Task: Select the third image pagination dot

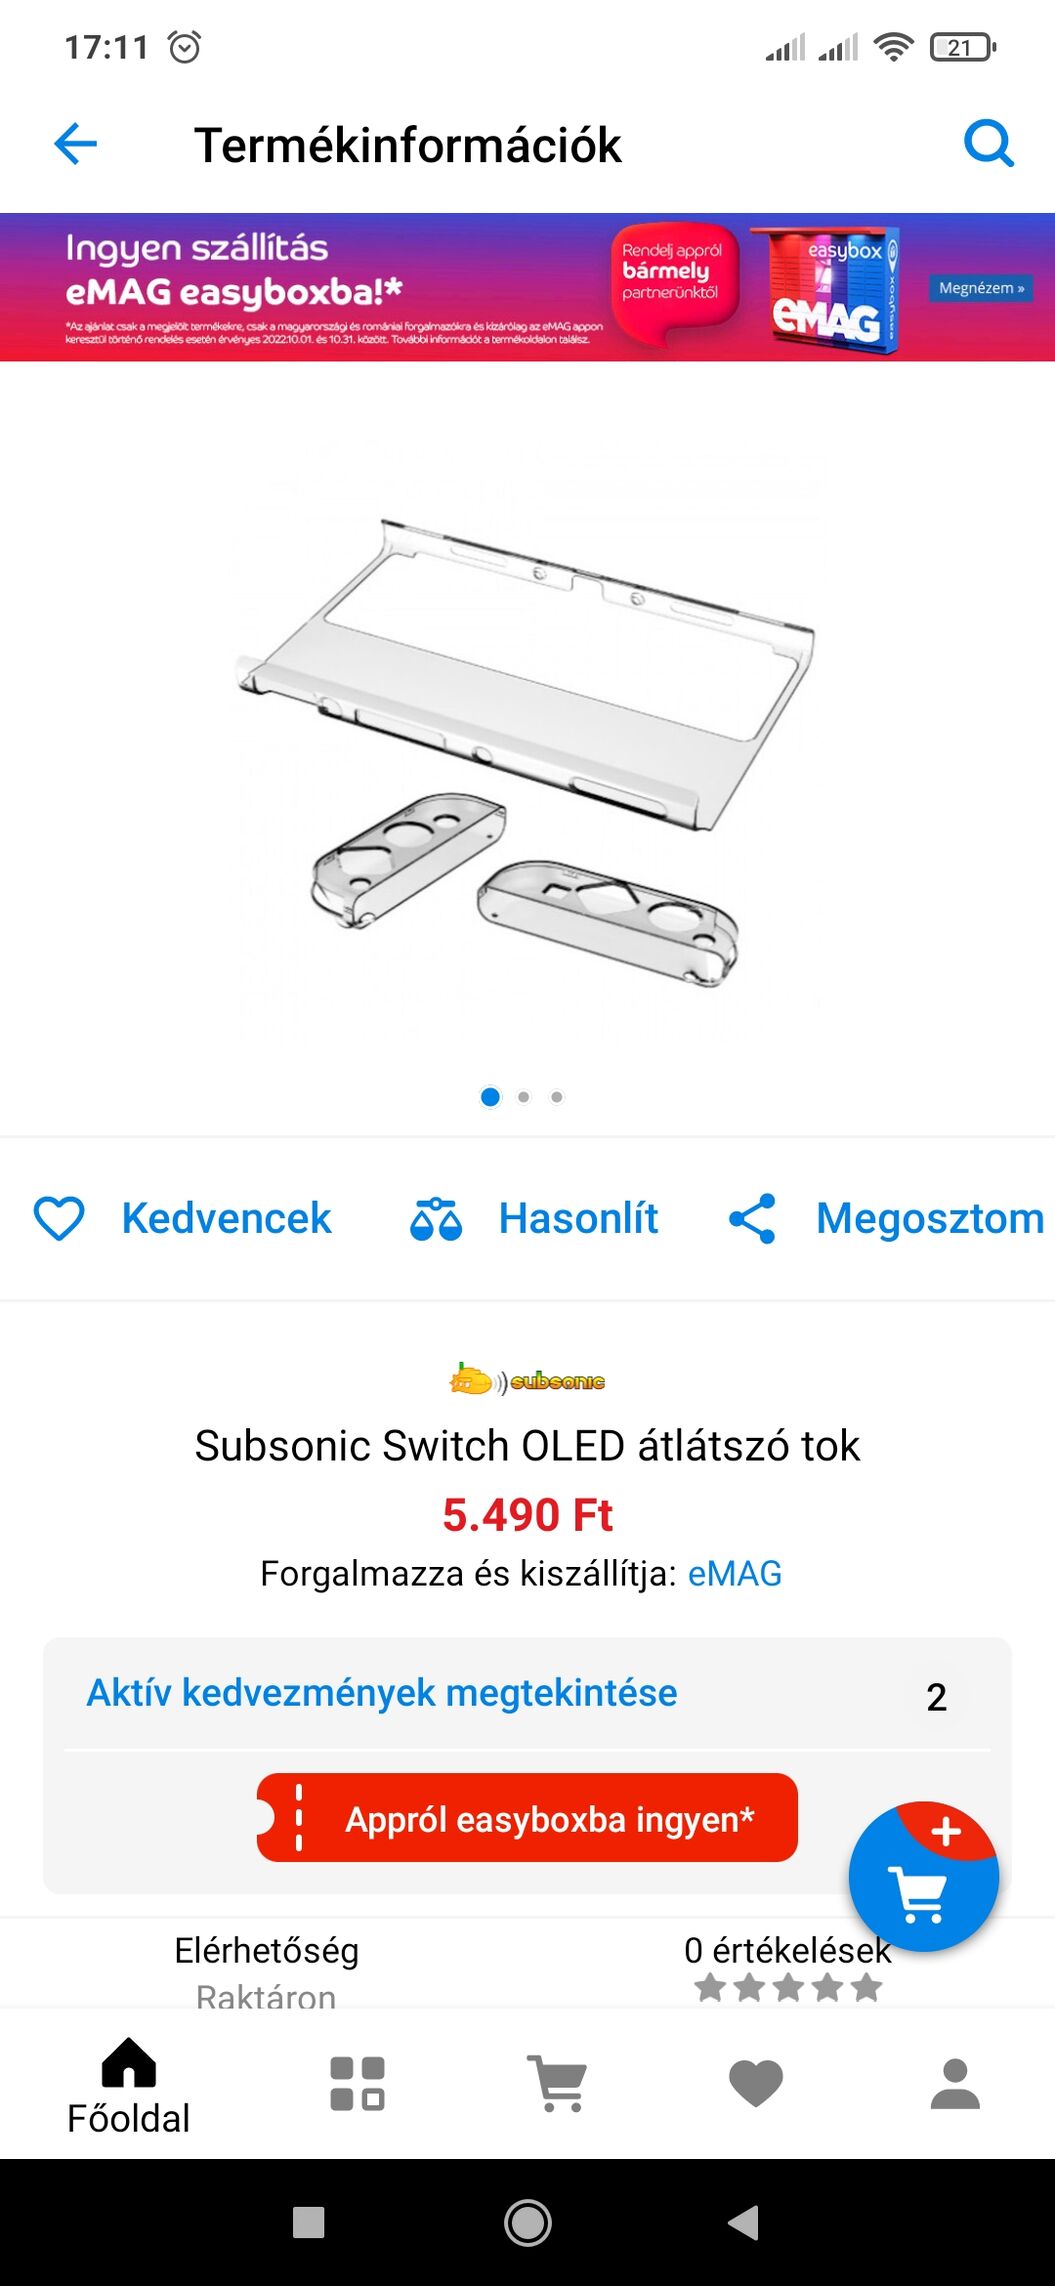Action: point(557,1097)
